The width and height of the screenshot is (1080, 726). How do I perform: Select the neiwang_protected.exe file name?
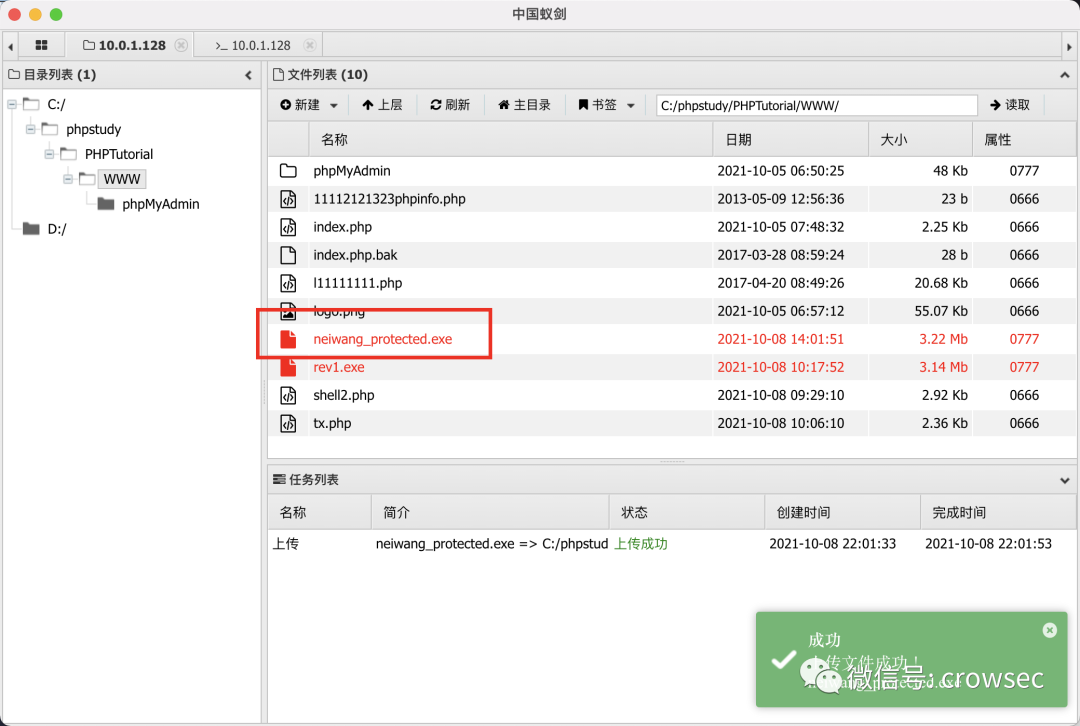383,339
